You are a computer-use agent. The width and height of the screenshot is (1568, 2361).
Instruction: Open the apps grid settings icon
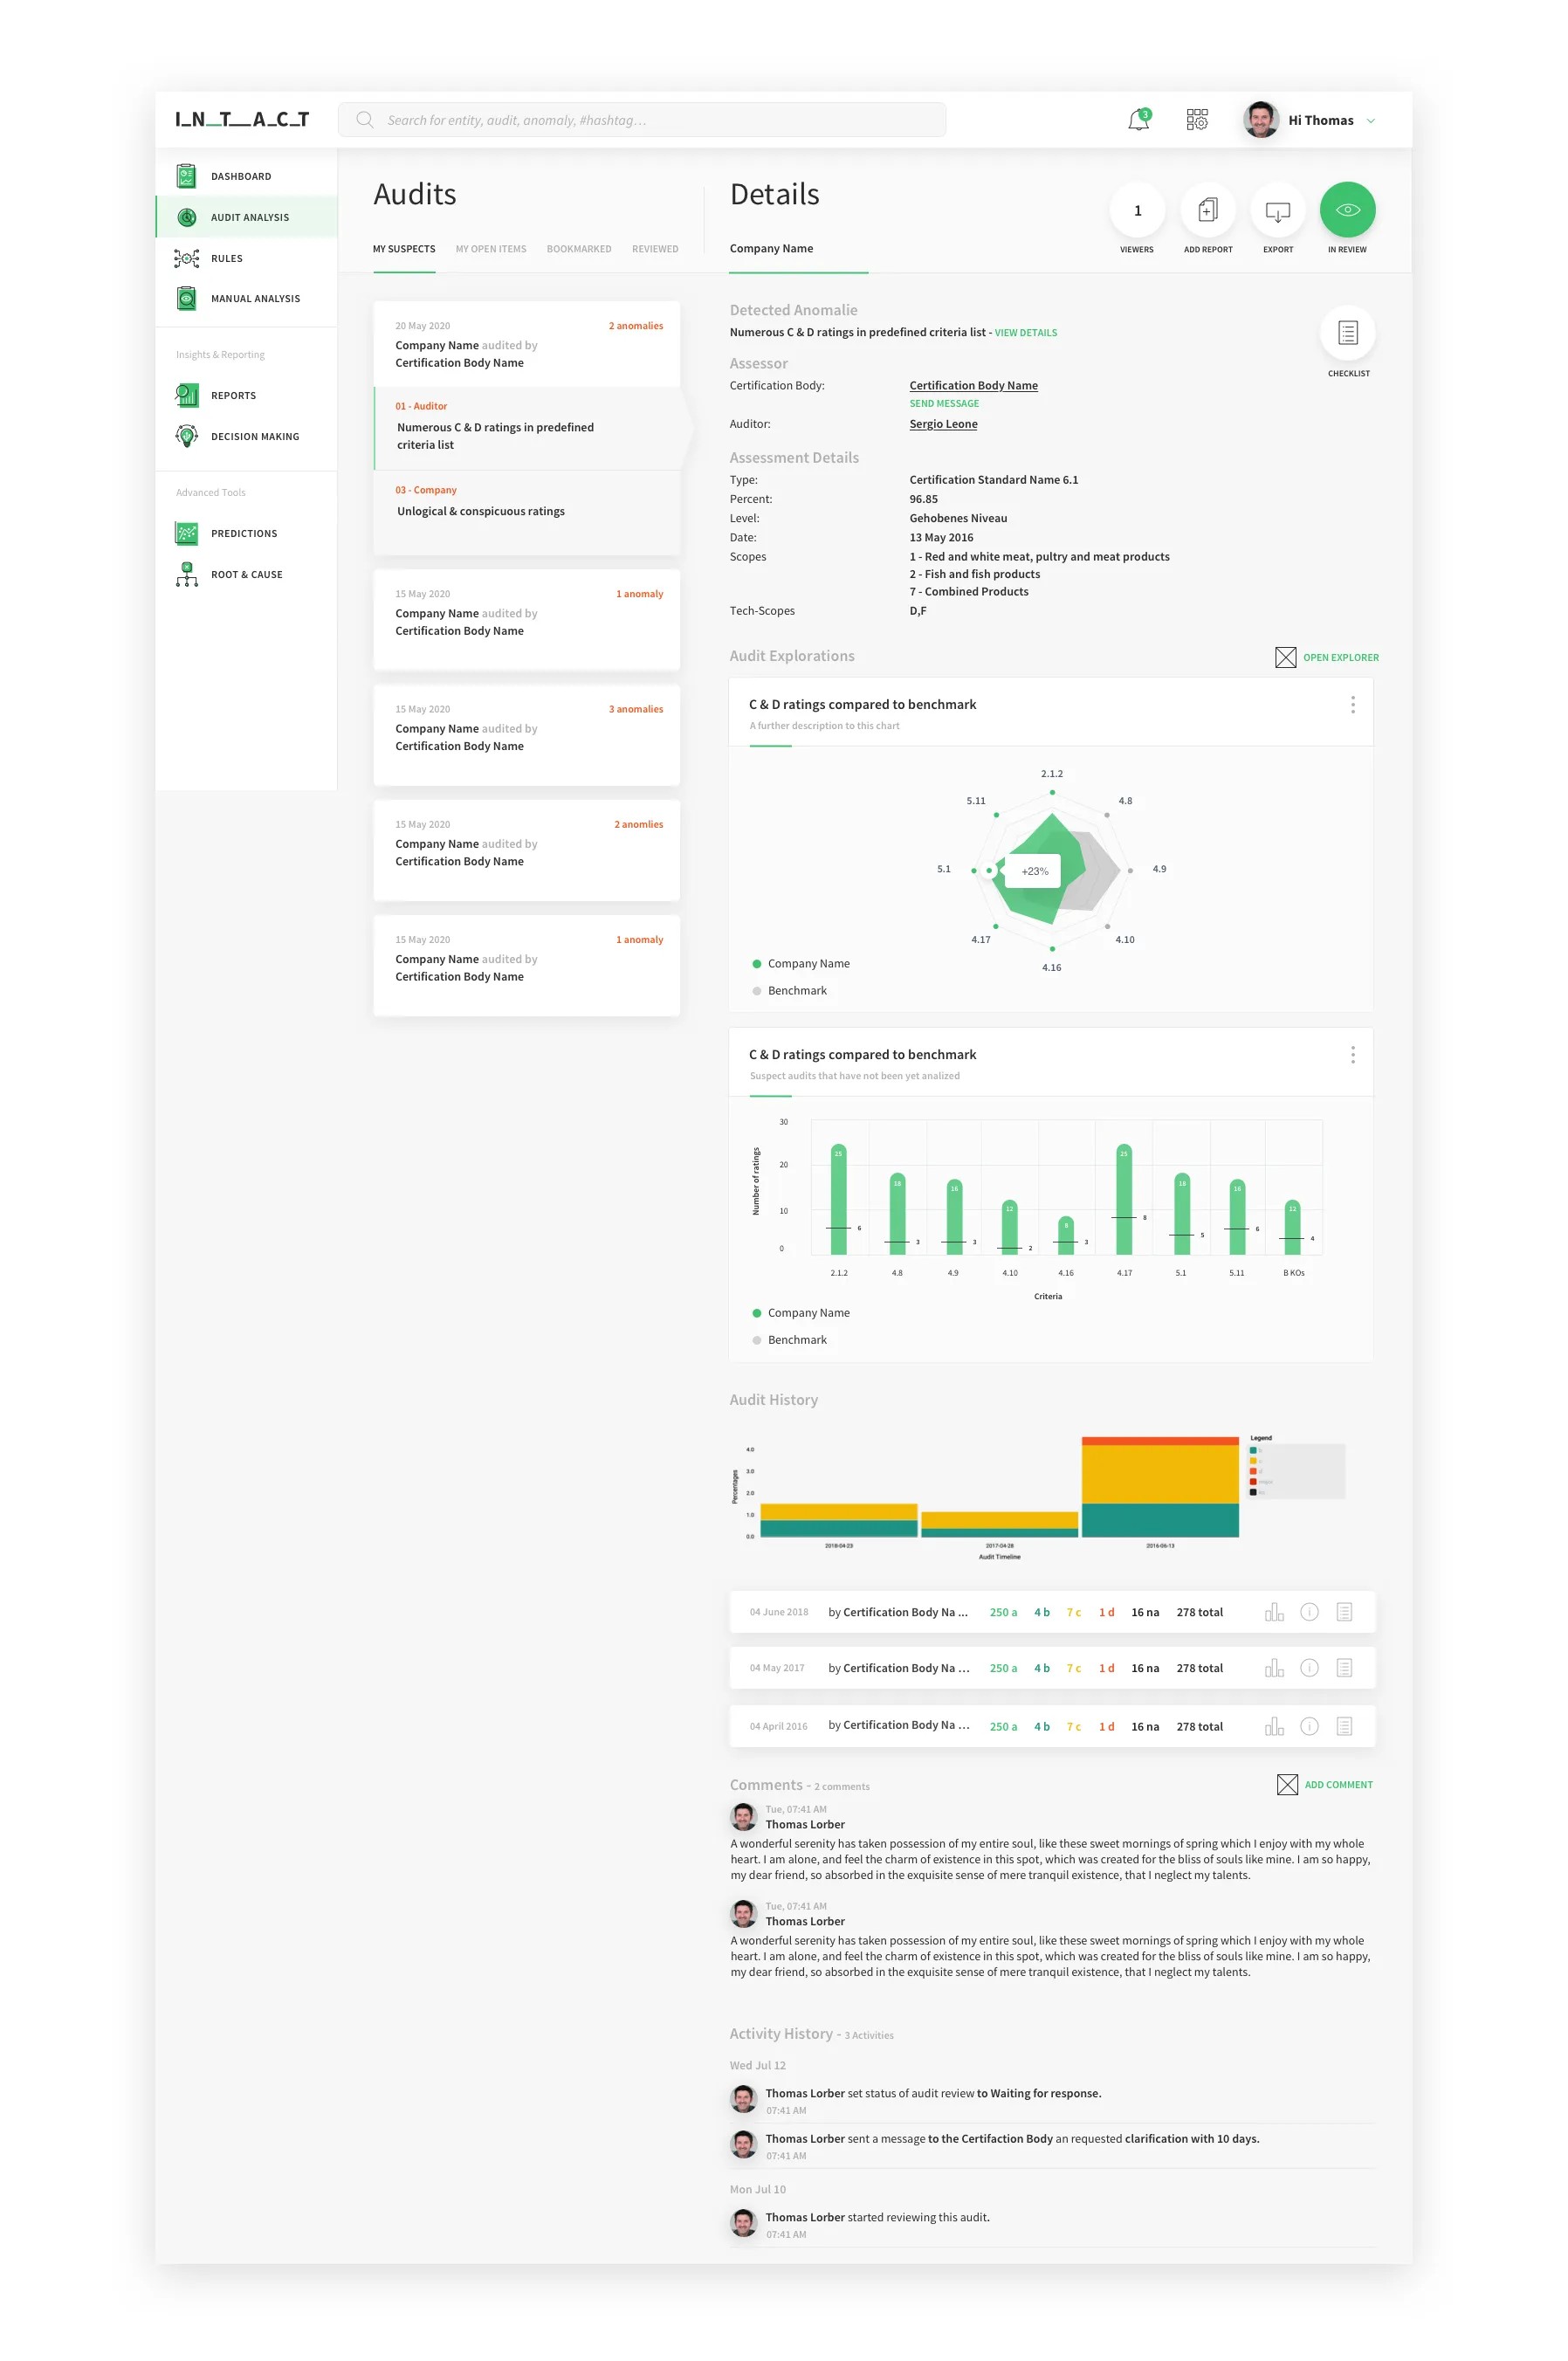tap(1197, 120)
